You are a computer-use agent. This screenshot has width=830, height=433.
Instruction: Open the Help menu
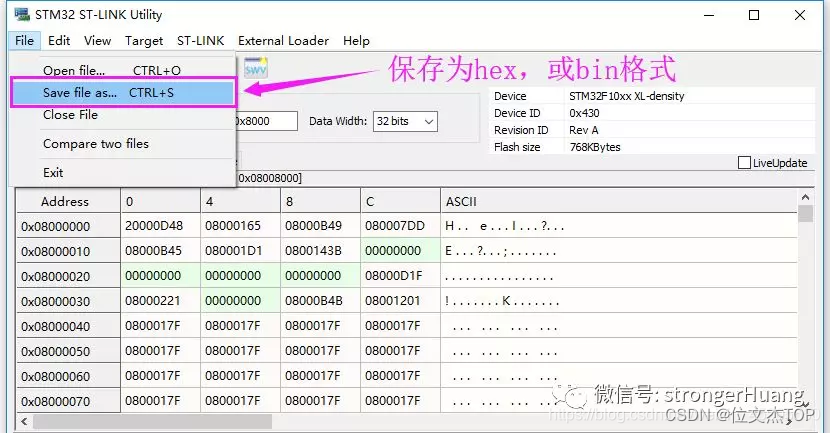pyautogui.click(x=356, y=41)
